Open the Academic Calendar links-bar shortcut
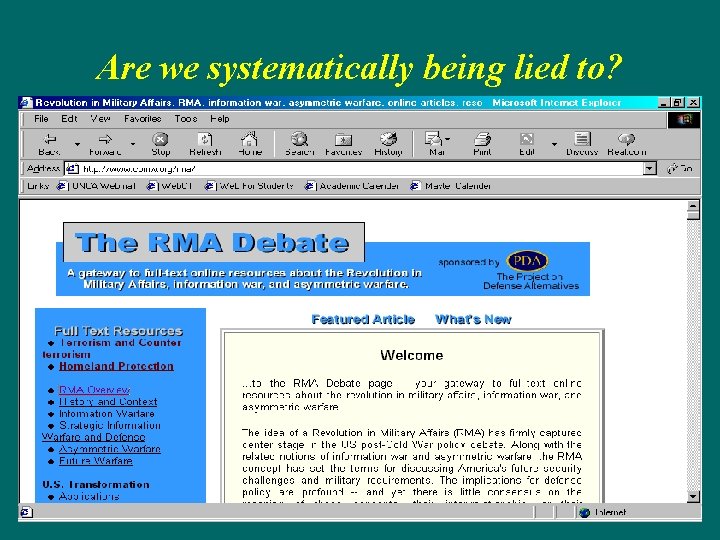 click(352, 186)
